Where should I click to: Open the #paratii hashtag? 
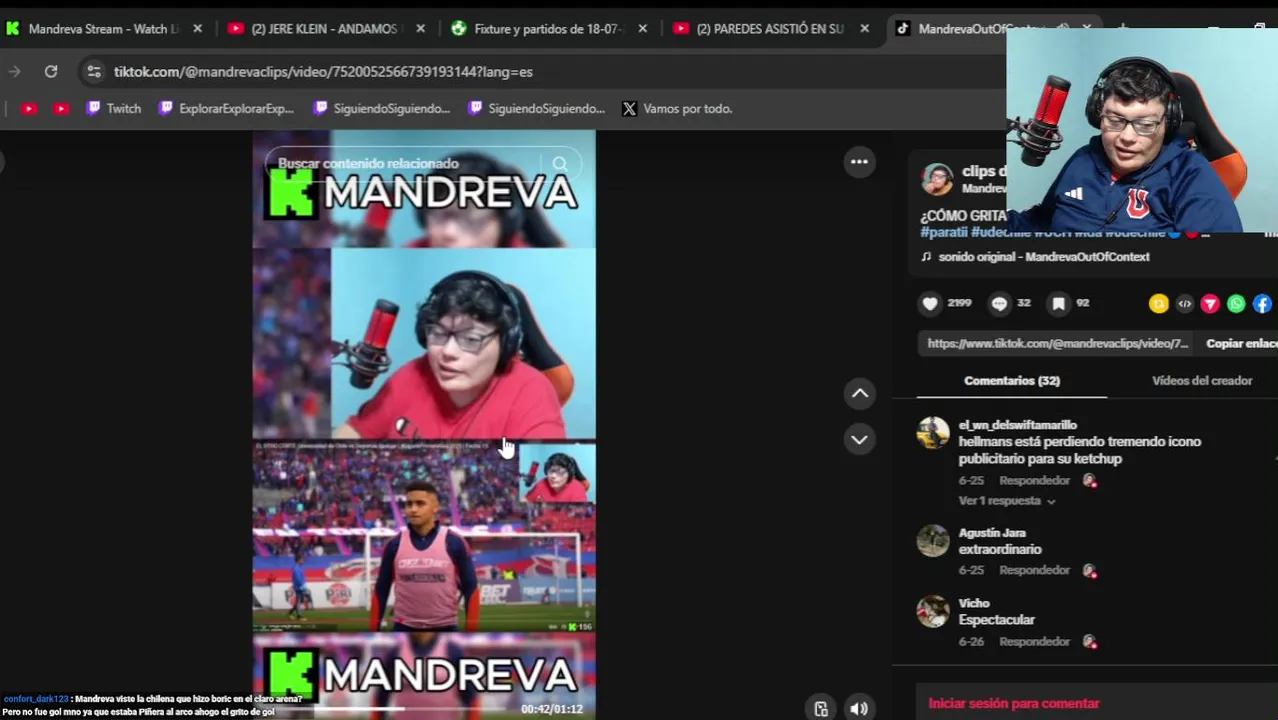(943, 232)
